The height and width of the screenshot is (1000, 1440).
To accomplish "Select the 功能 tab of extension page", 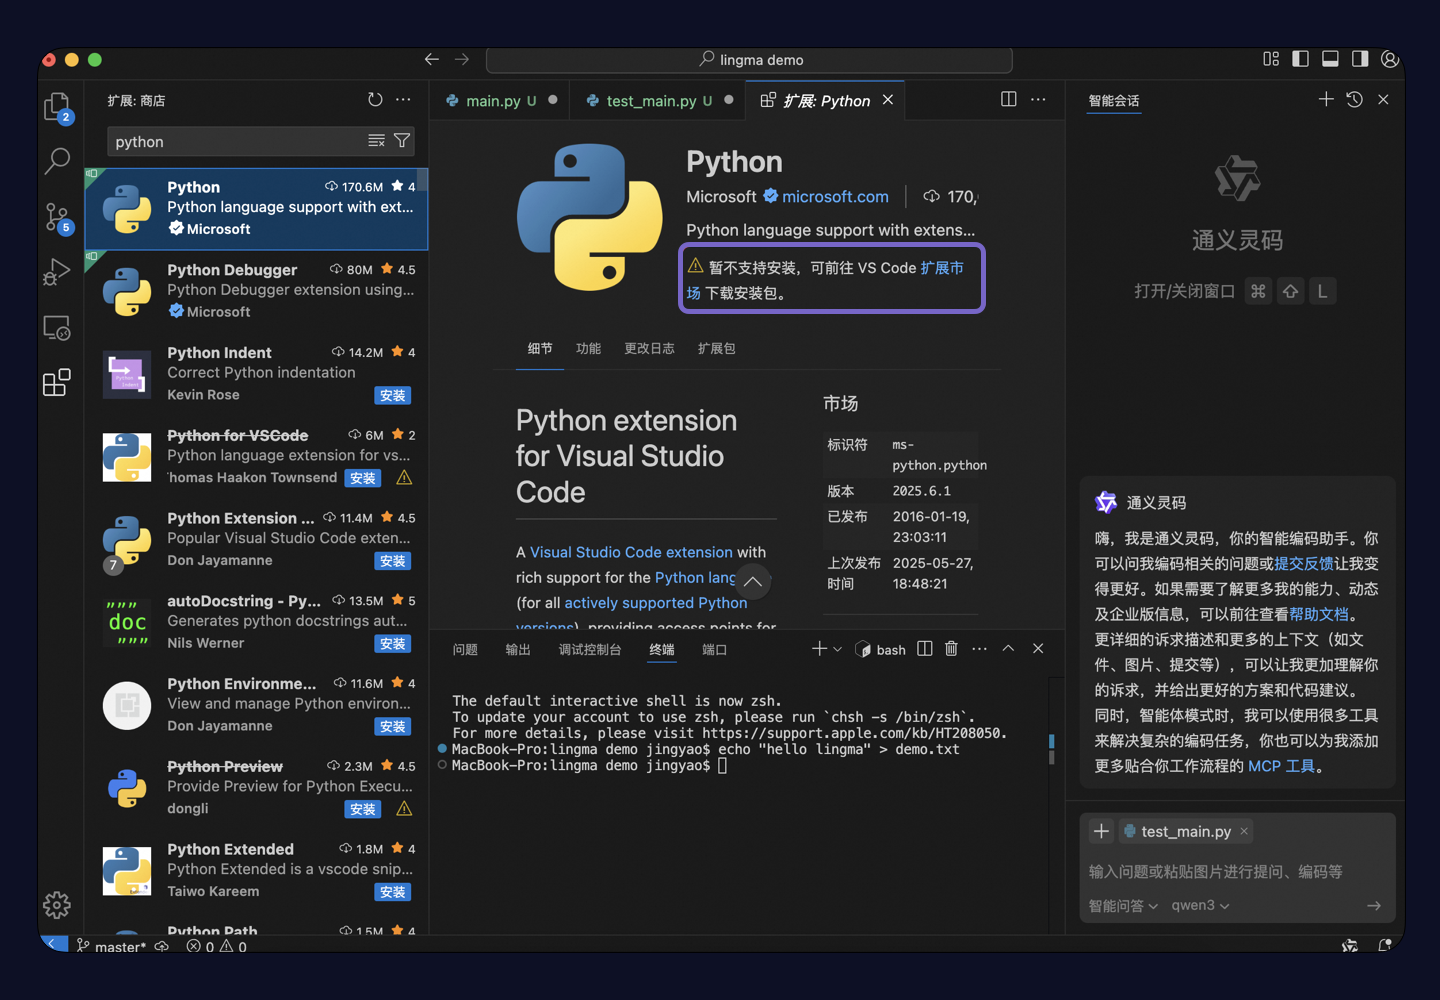I will pyautogui.click(x=588, y=348).
